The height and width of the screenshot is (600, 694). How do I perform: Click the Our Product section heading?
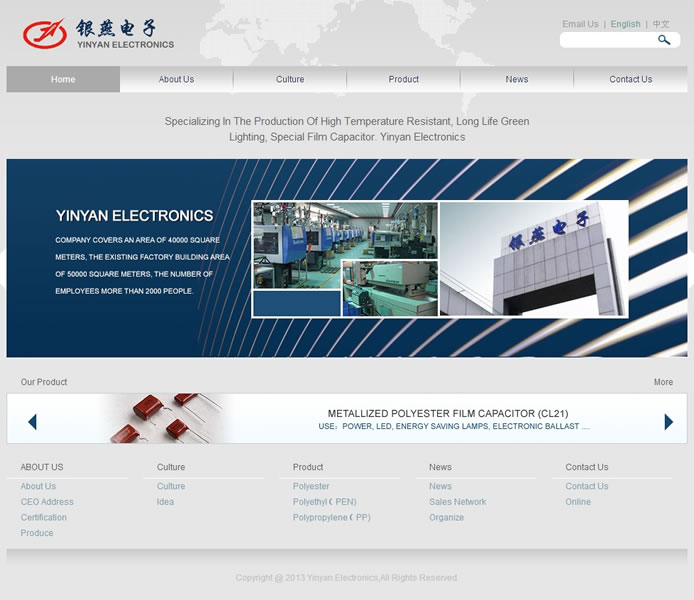[x=44, y=382]
